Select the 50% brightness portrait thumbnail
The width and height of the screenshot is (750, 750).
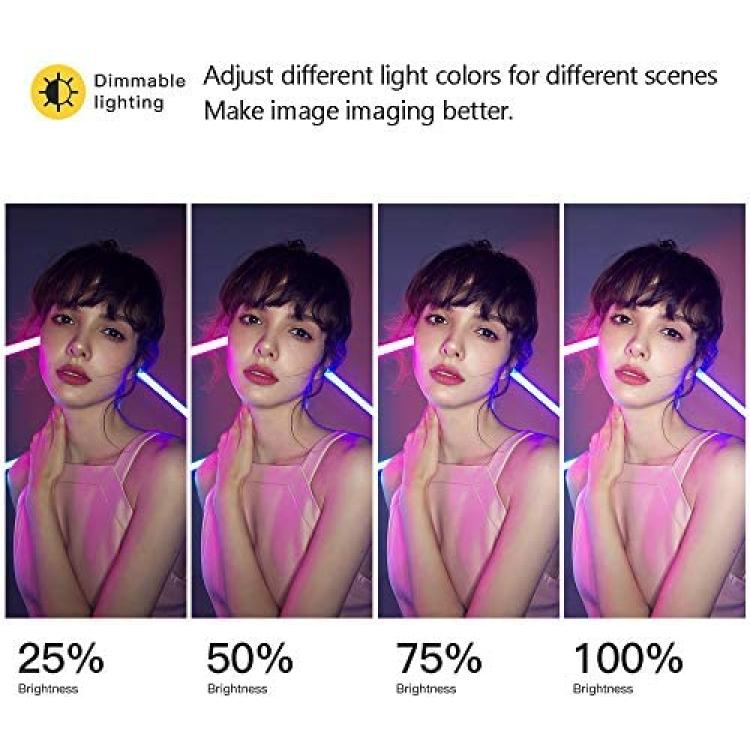click(x=282, y=410)
